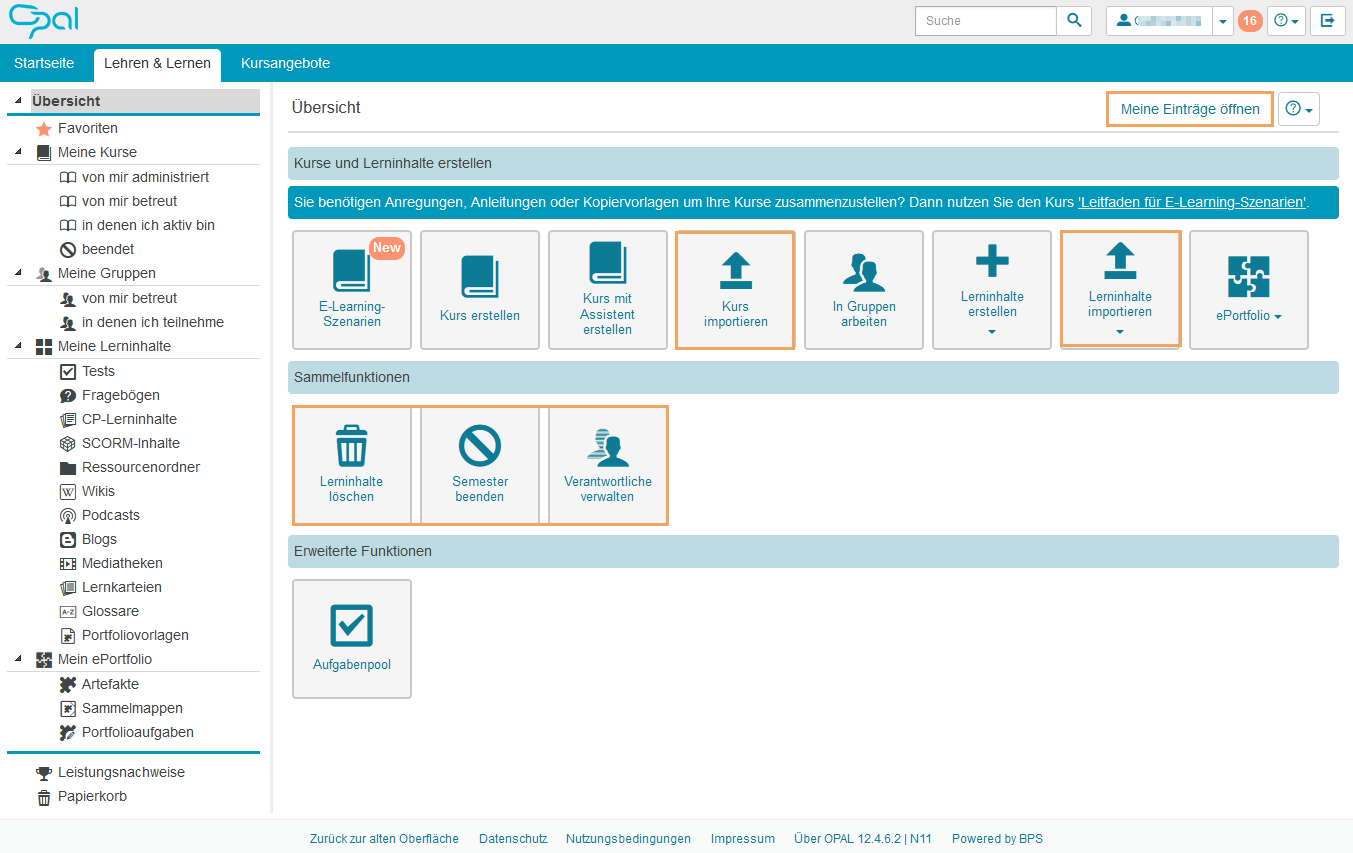Collapse the Meine Kurse tree node
Image resolution: width=1353 pixels, height=853 pixels.
coord(18,152)
